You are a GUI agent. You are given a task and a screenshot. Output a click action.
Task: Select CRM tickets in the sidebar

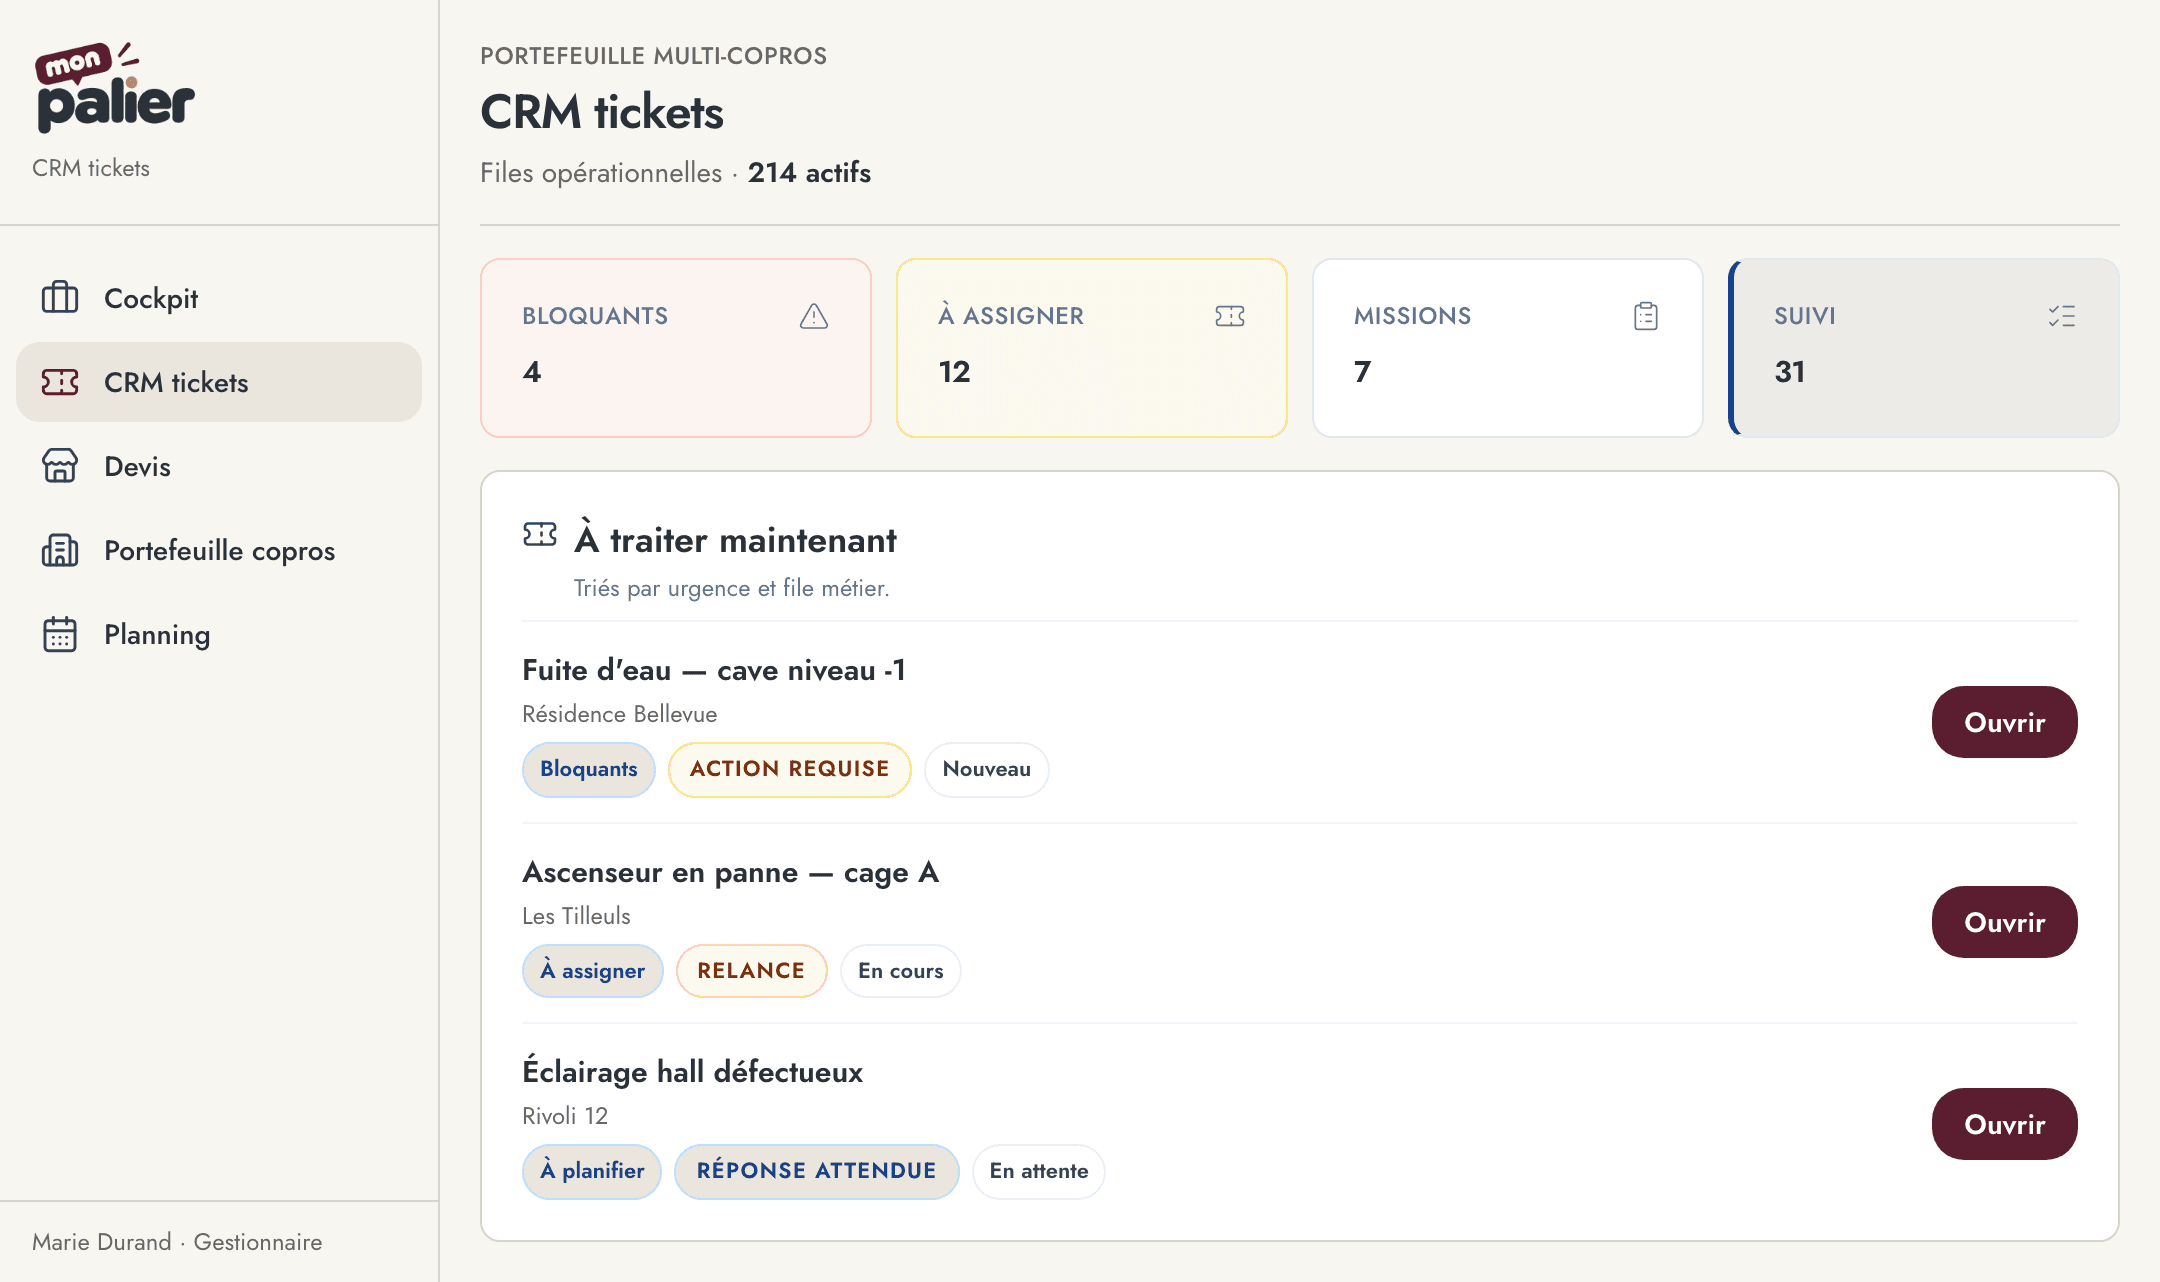219,382
